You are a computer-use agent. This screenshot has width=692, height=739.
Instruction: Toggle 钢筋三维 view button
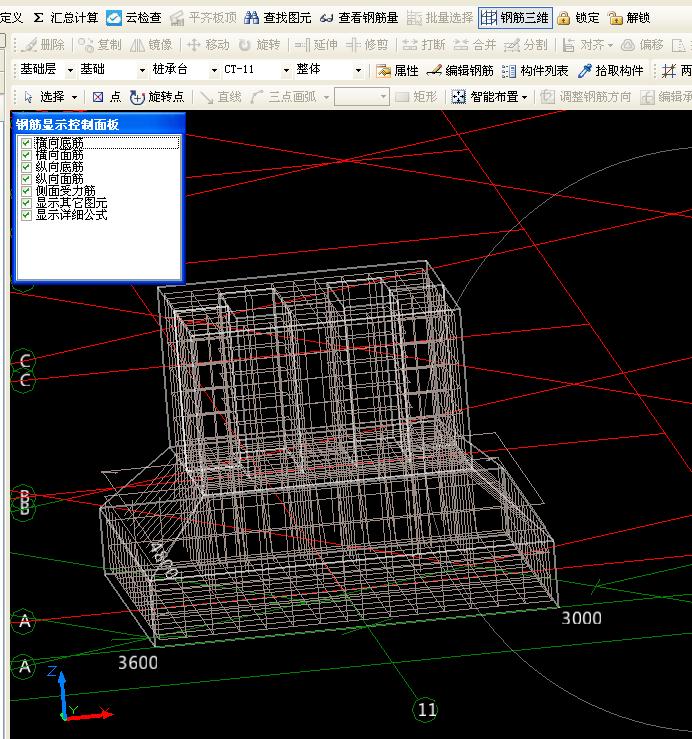click(x=515, y=18)
